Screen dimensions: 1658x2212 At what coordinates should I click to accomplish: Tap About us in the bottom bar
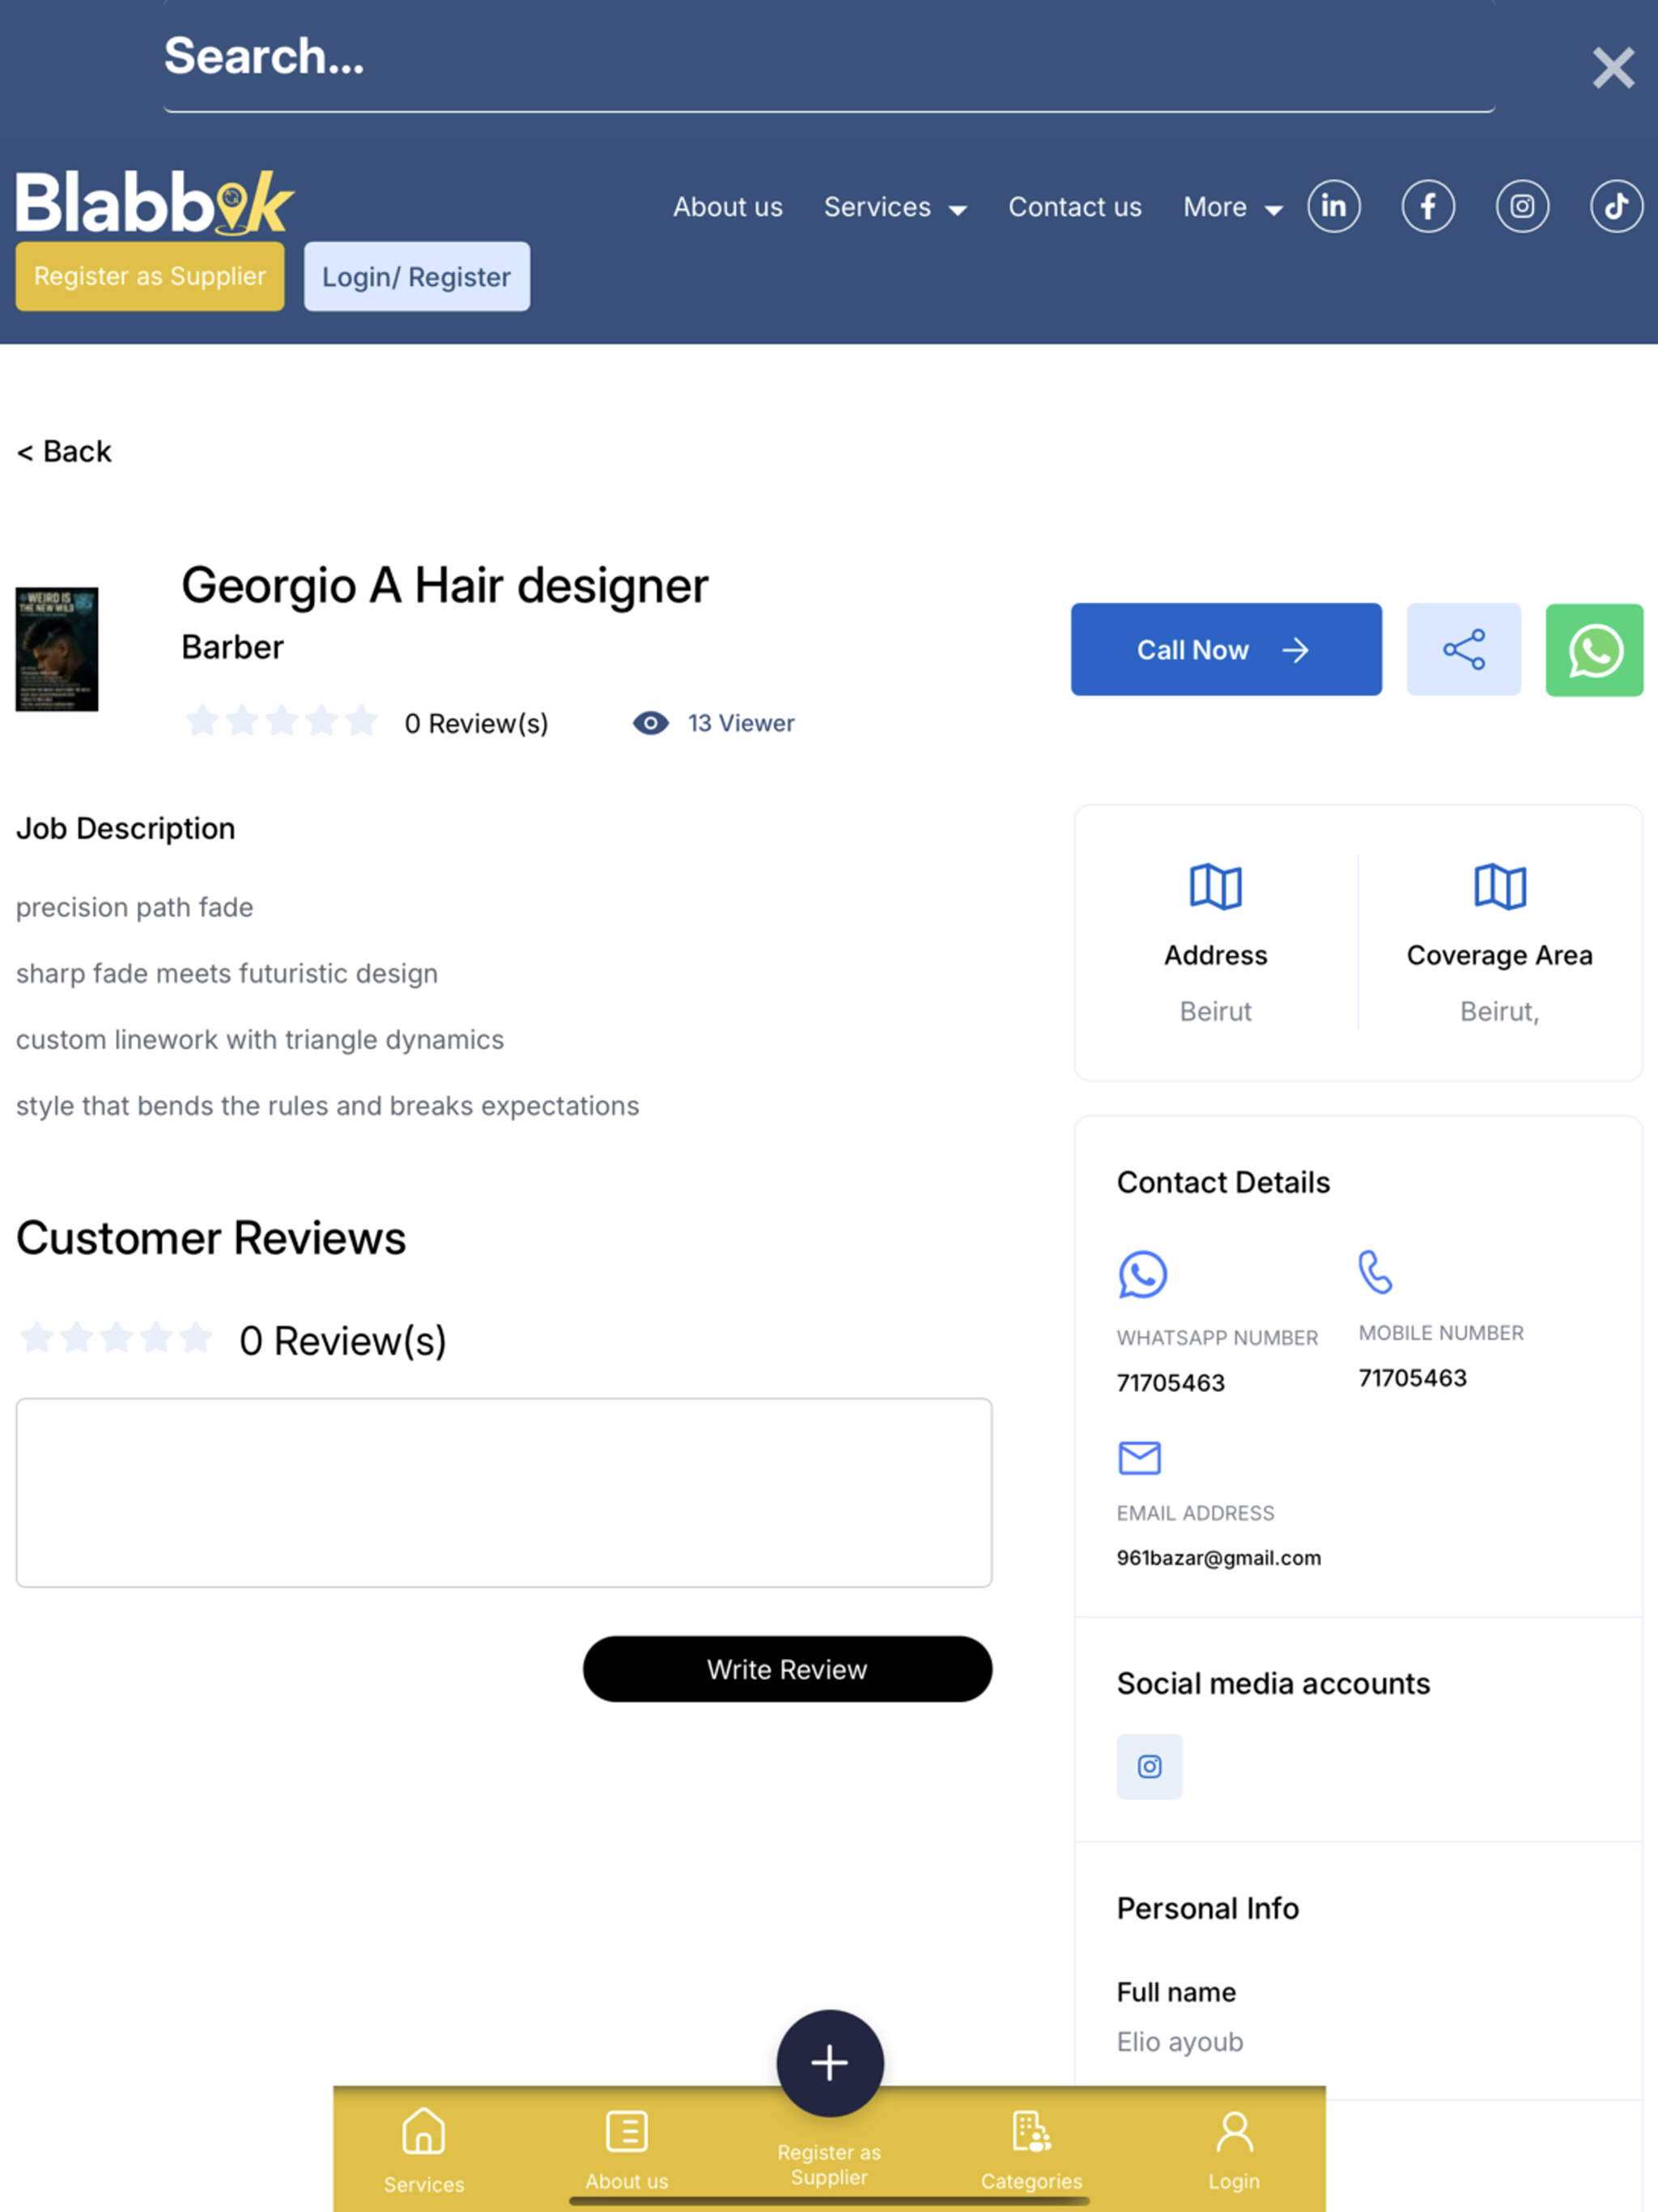pos(626,2150)
